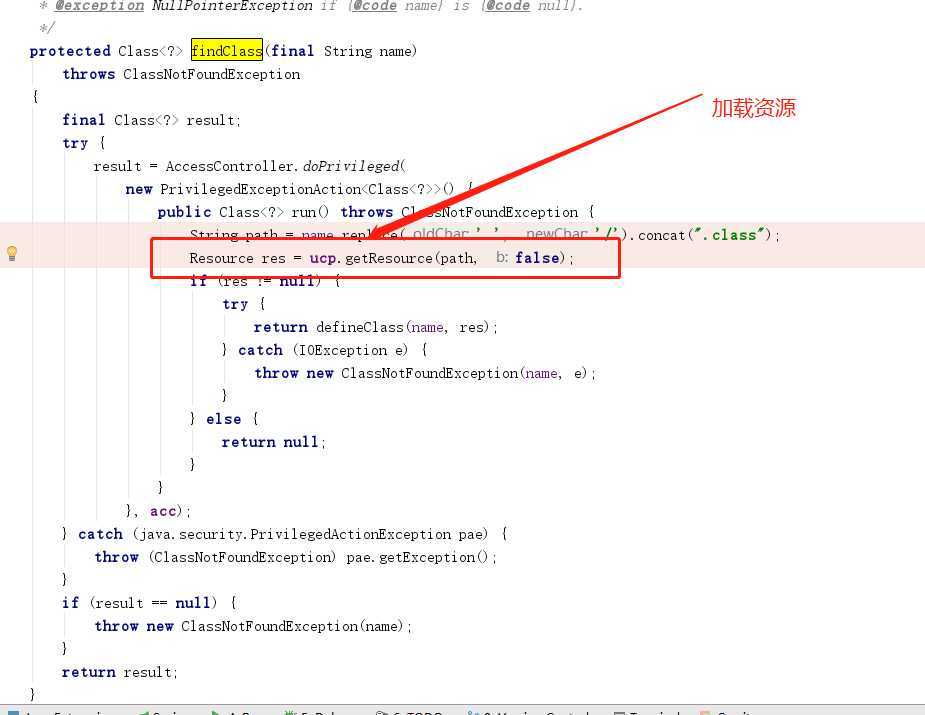Screen dimensions: 925x715
Task: Select the 'String name' parameter text
Action: [x=368, y=51]
